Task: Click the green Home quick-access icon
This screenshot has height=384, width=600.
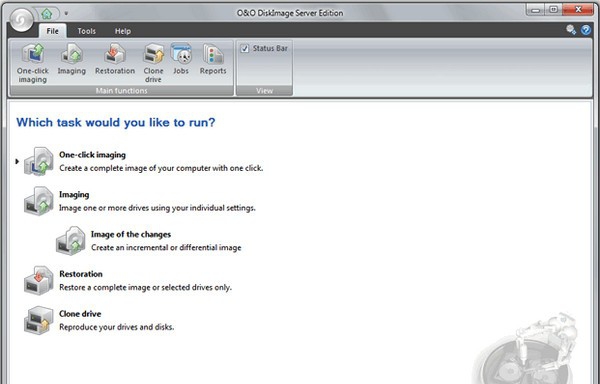Action: pyautogui.click(x=47, y=14)
